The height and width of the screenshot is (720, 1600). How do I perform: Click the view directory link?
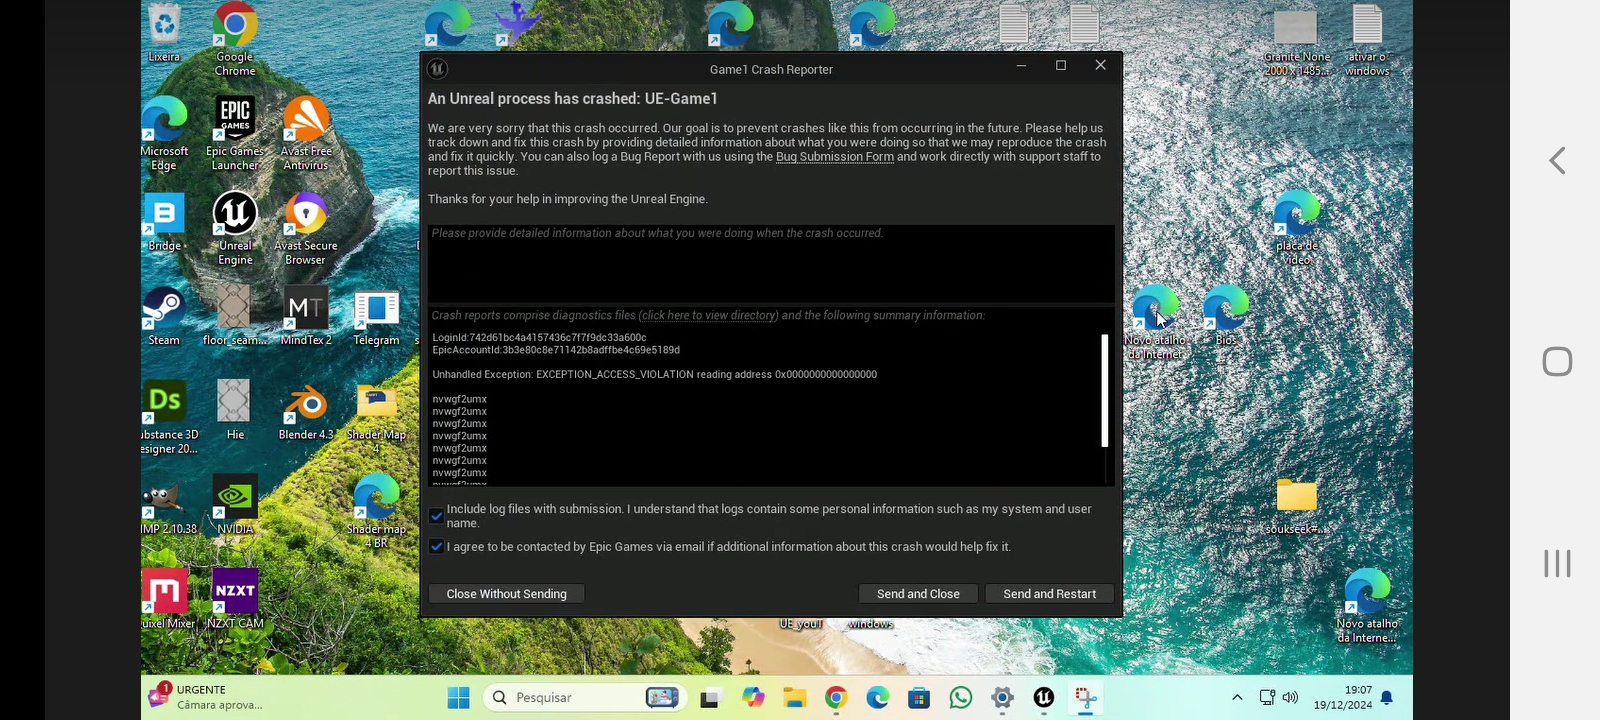point(708,315)
